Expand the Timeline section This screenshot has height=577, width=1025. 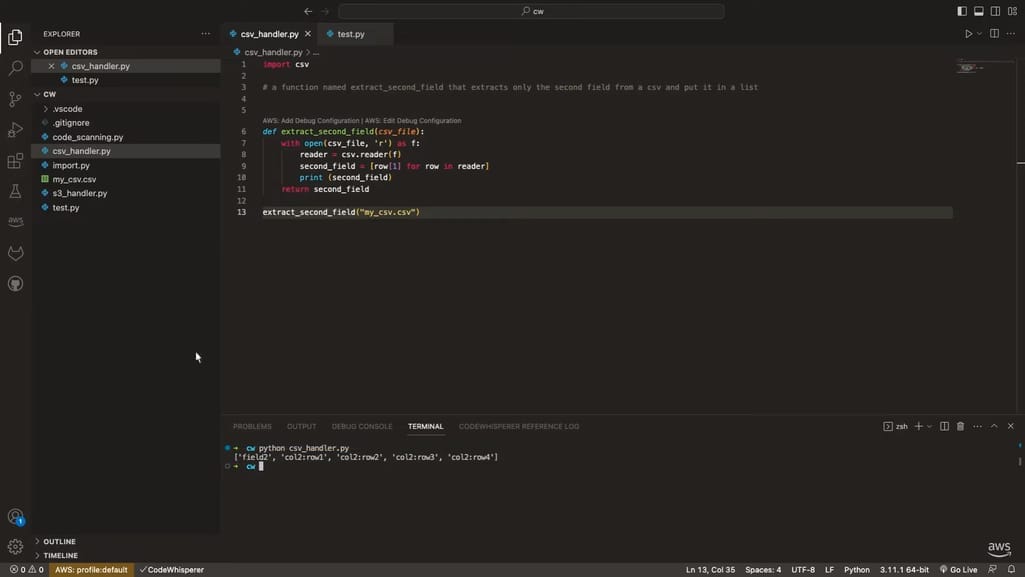click(60, 555)
